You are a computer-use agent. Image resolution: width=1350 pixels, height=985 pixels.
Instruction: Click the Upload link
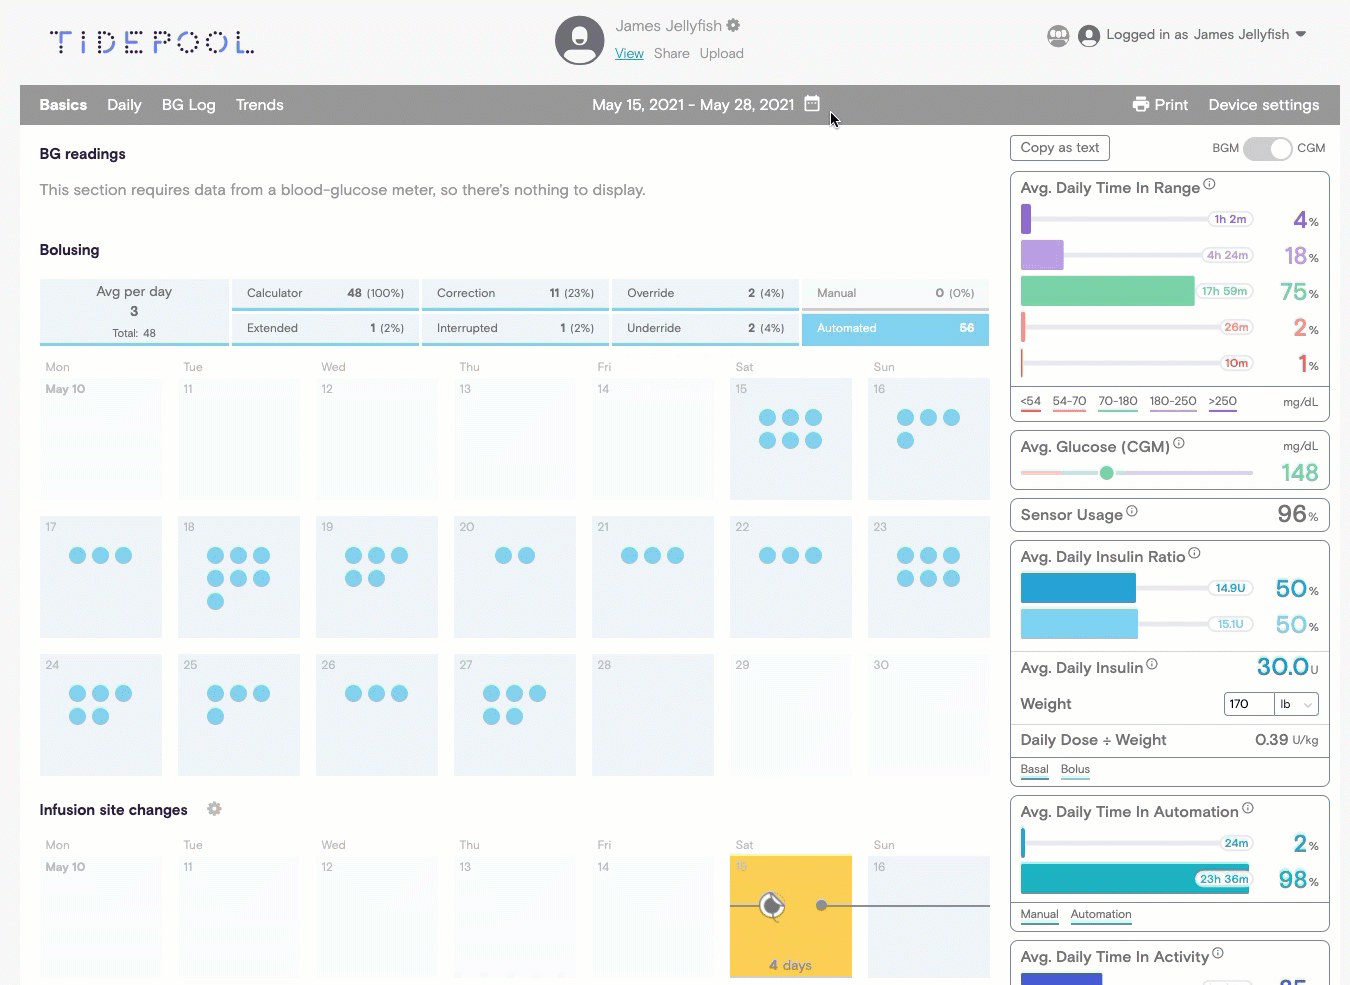tap(721, 53)
